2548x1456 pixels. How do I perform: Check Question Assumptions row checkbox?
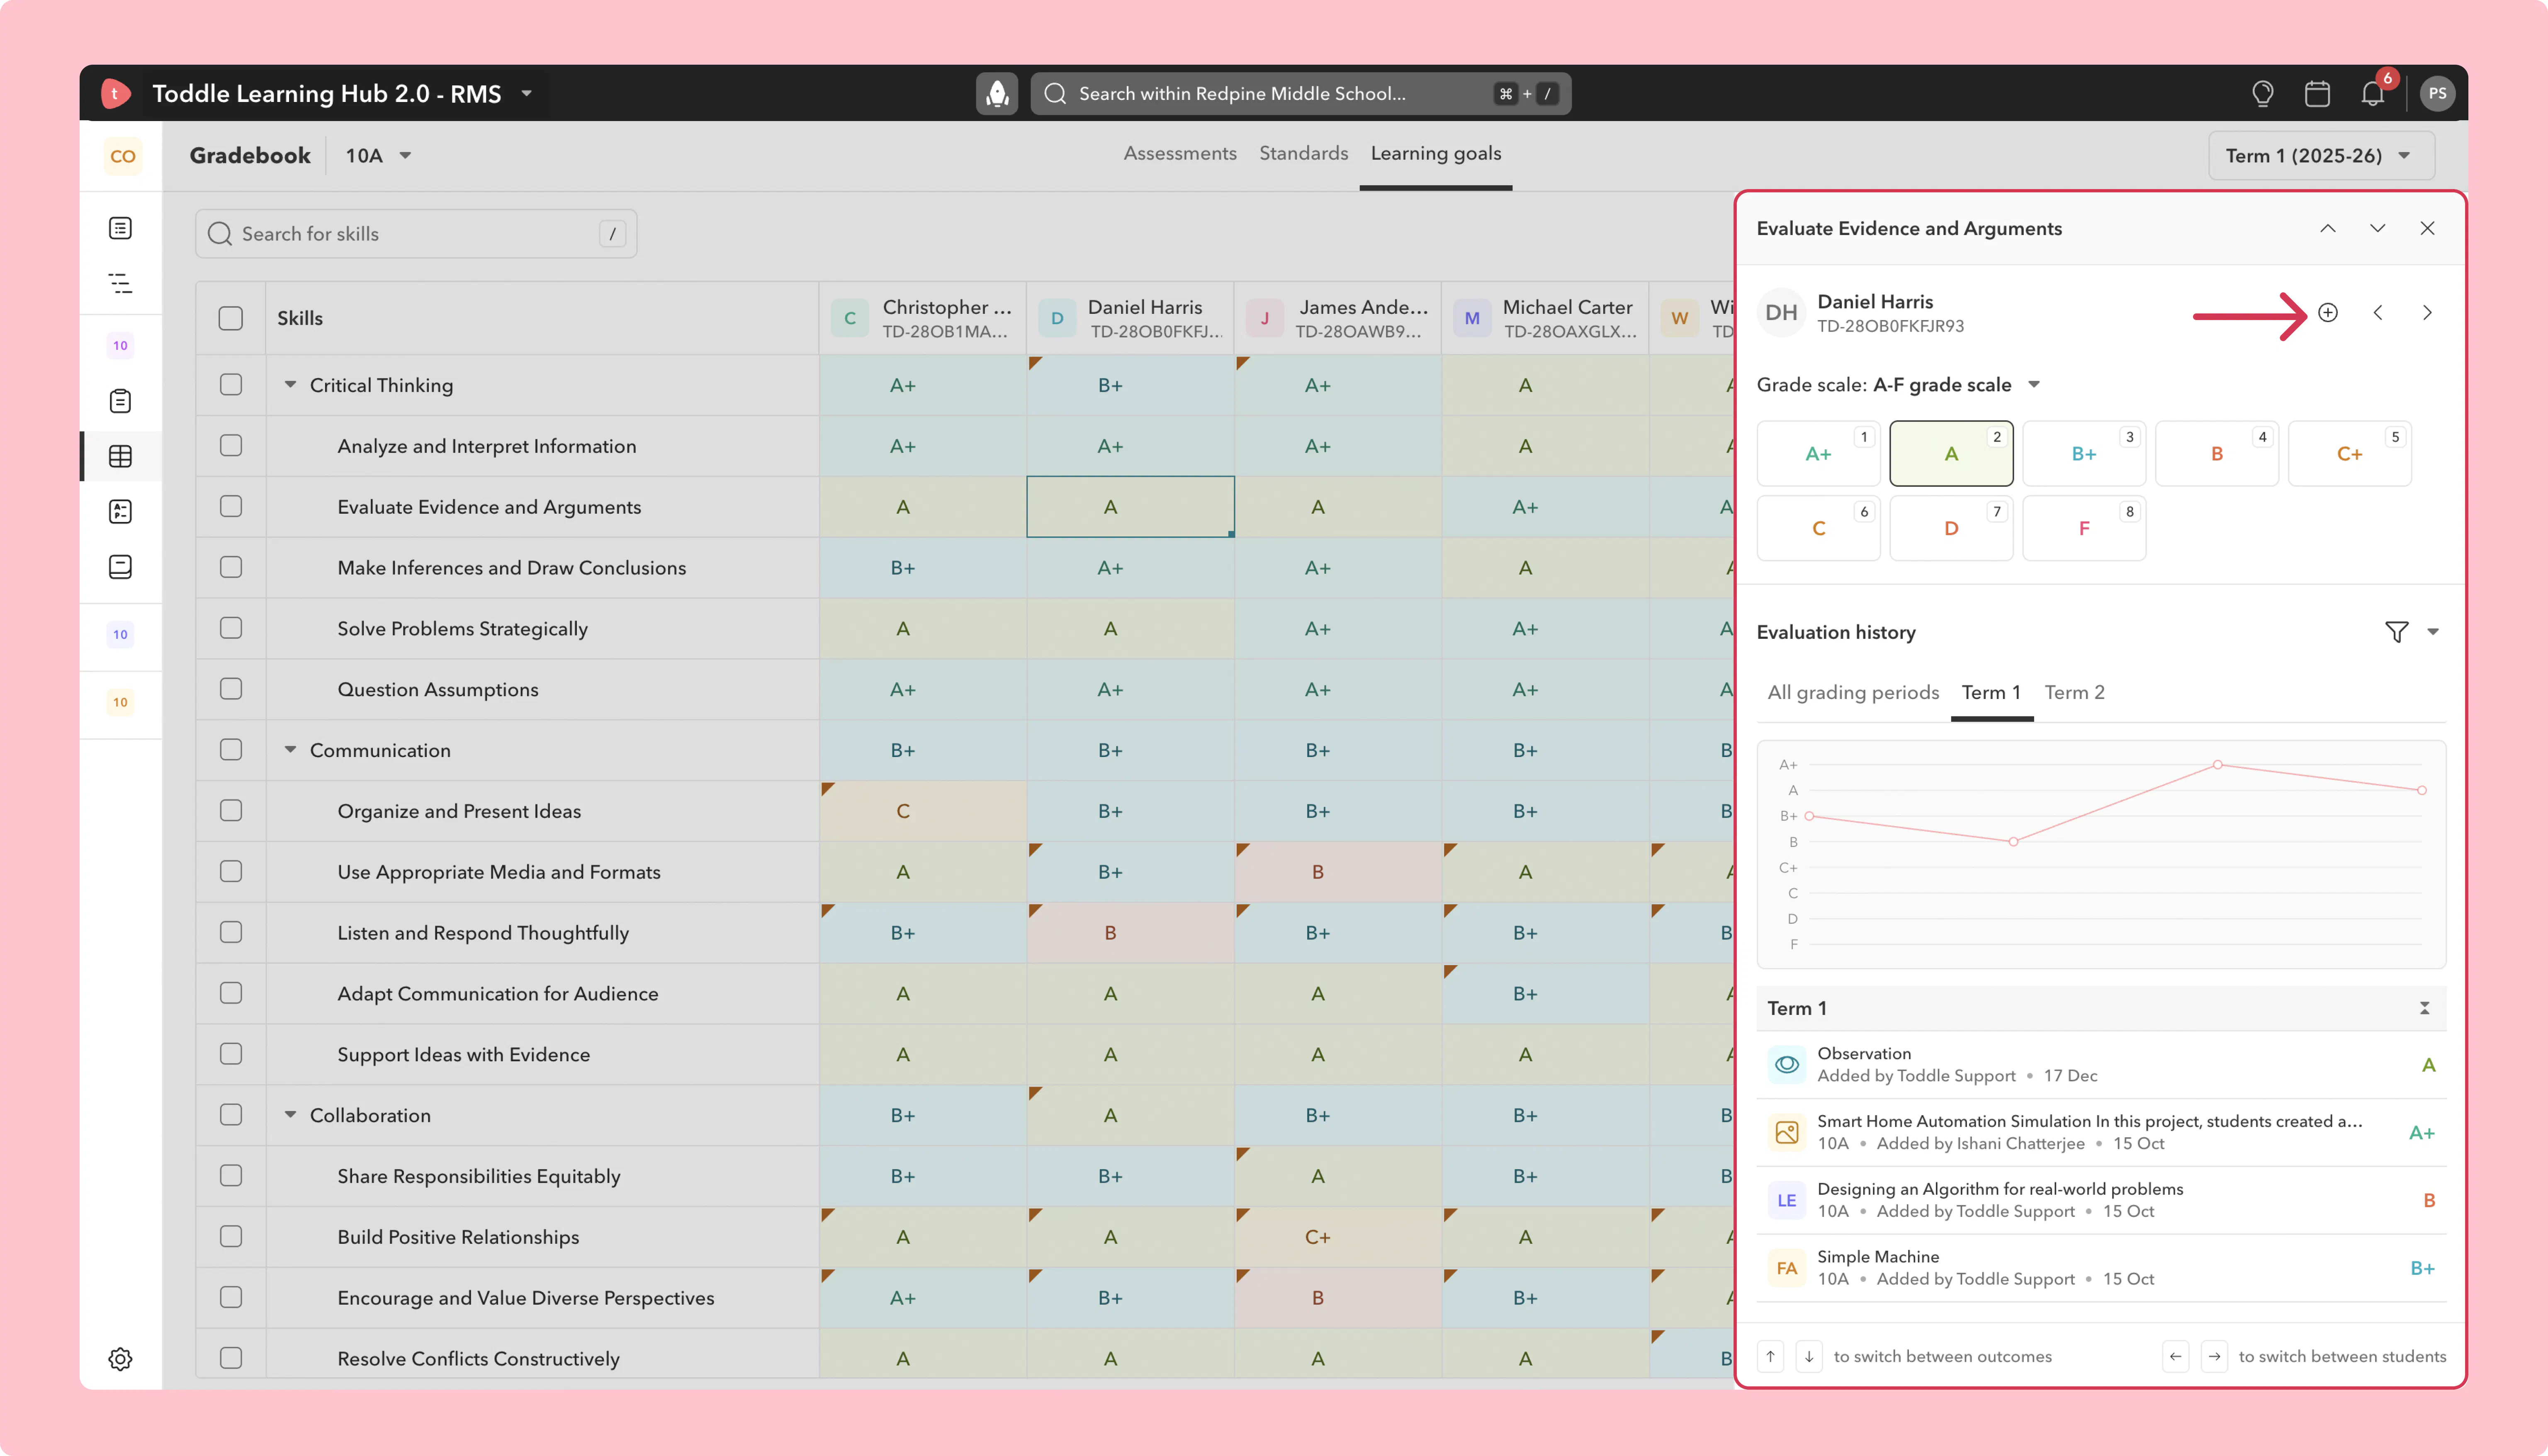click(x=230, y=689)
